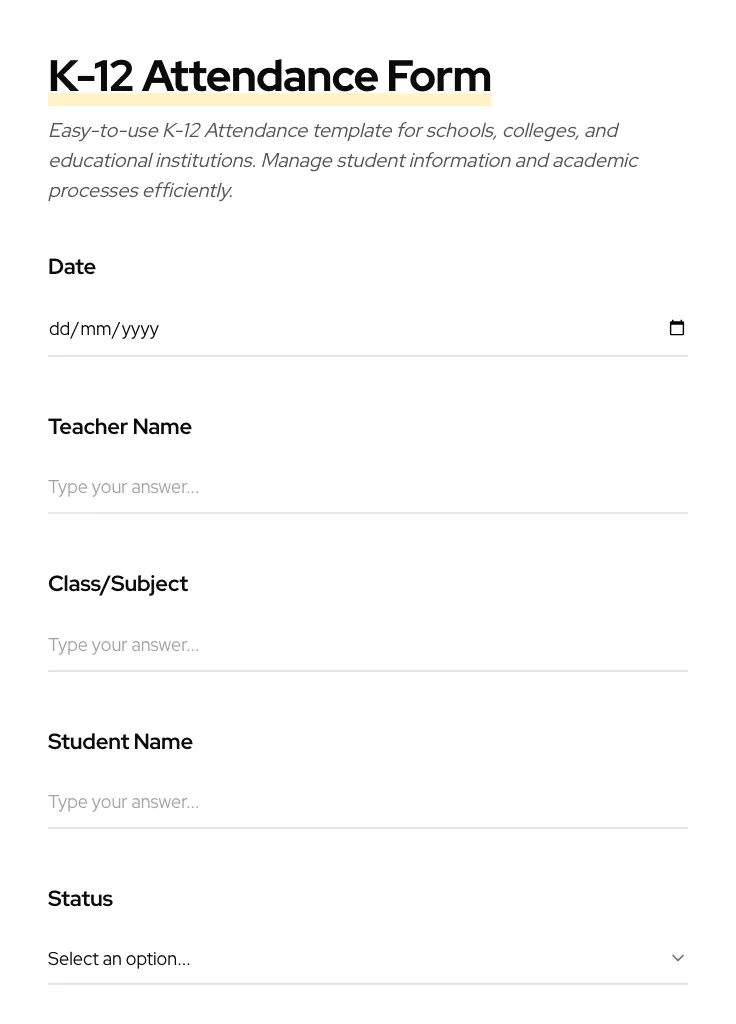
Task: Click the Date field calendar symbol
Action: (x=677, y=328)
